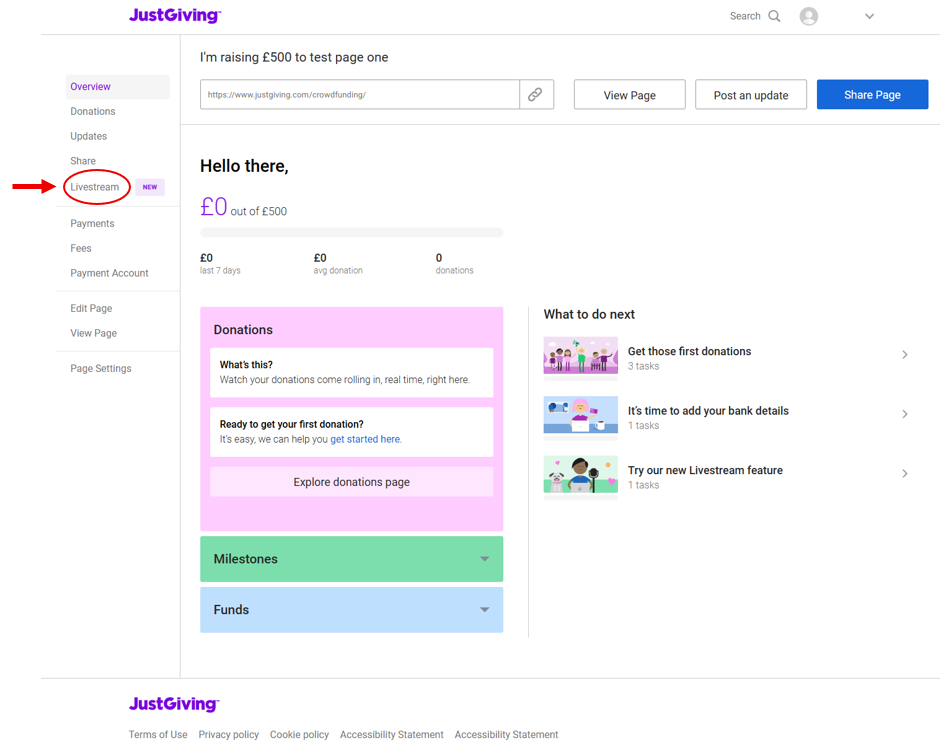This screenshot has height=753, width=940.
Task: Click the bank details illustration thumbnail
Action: click(x=580, y=416)
